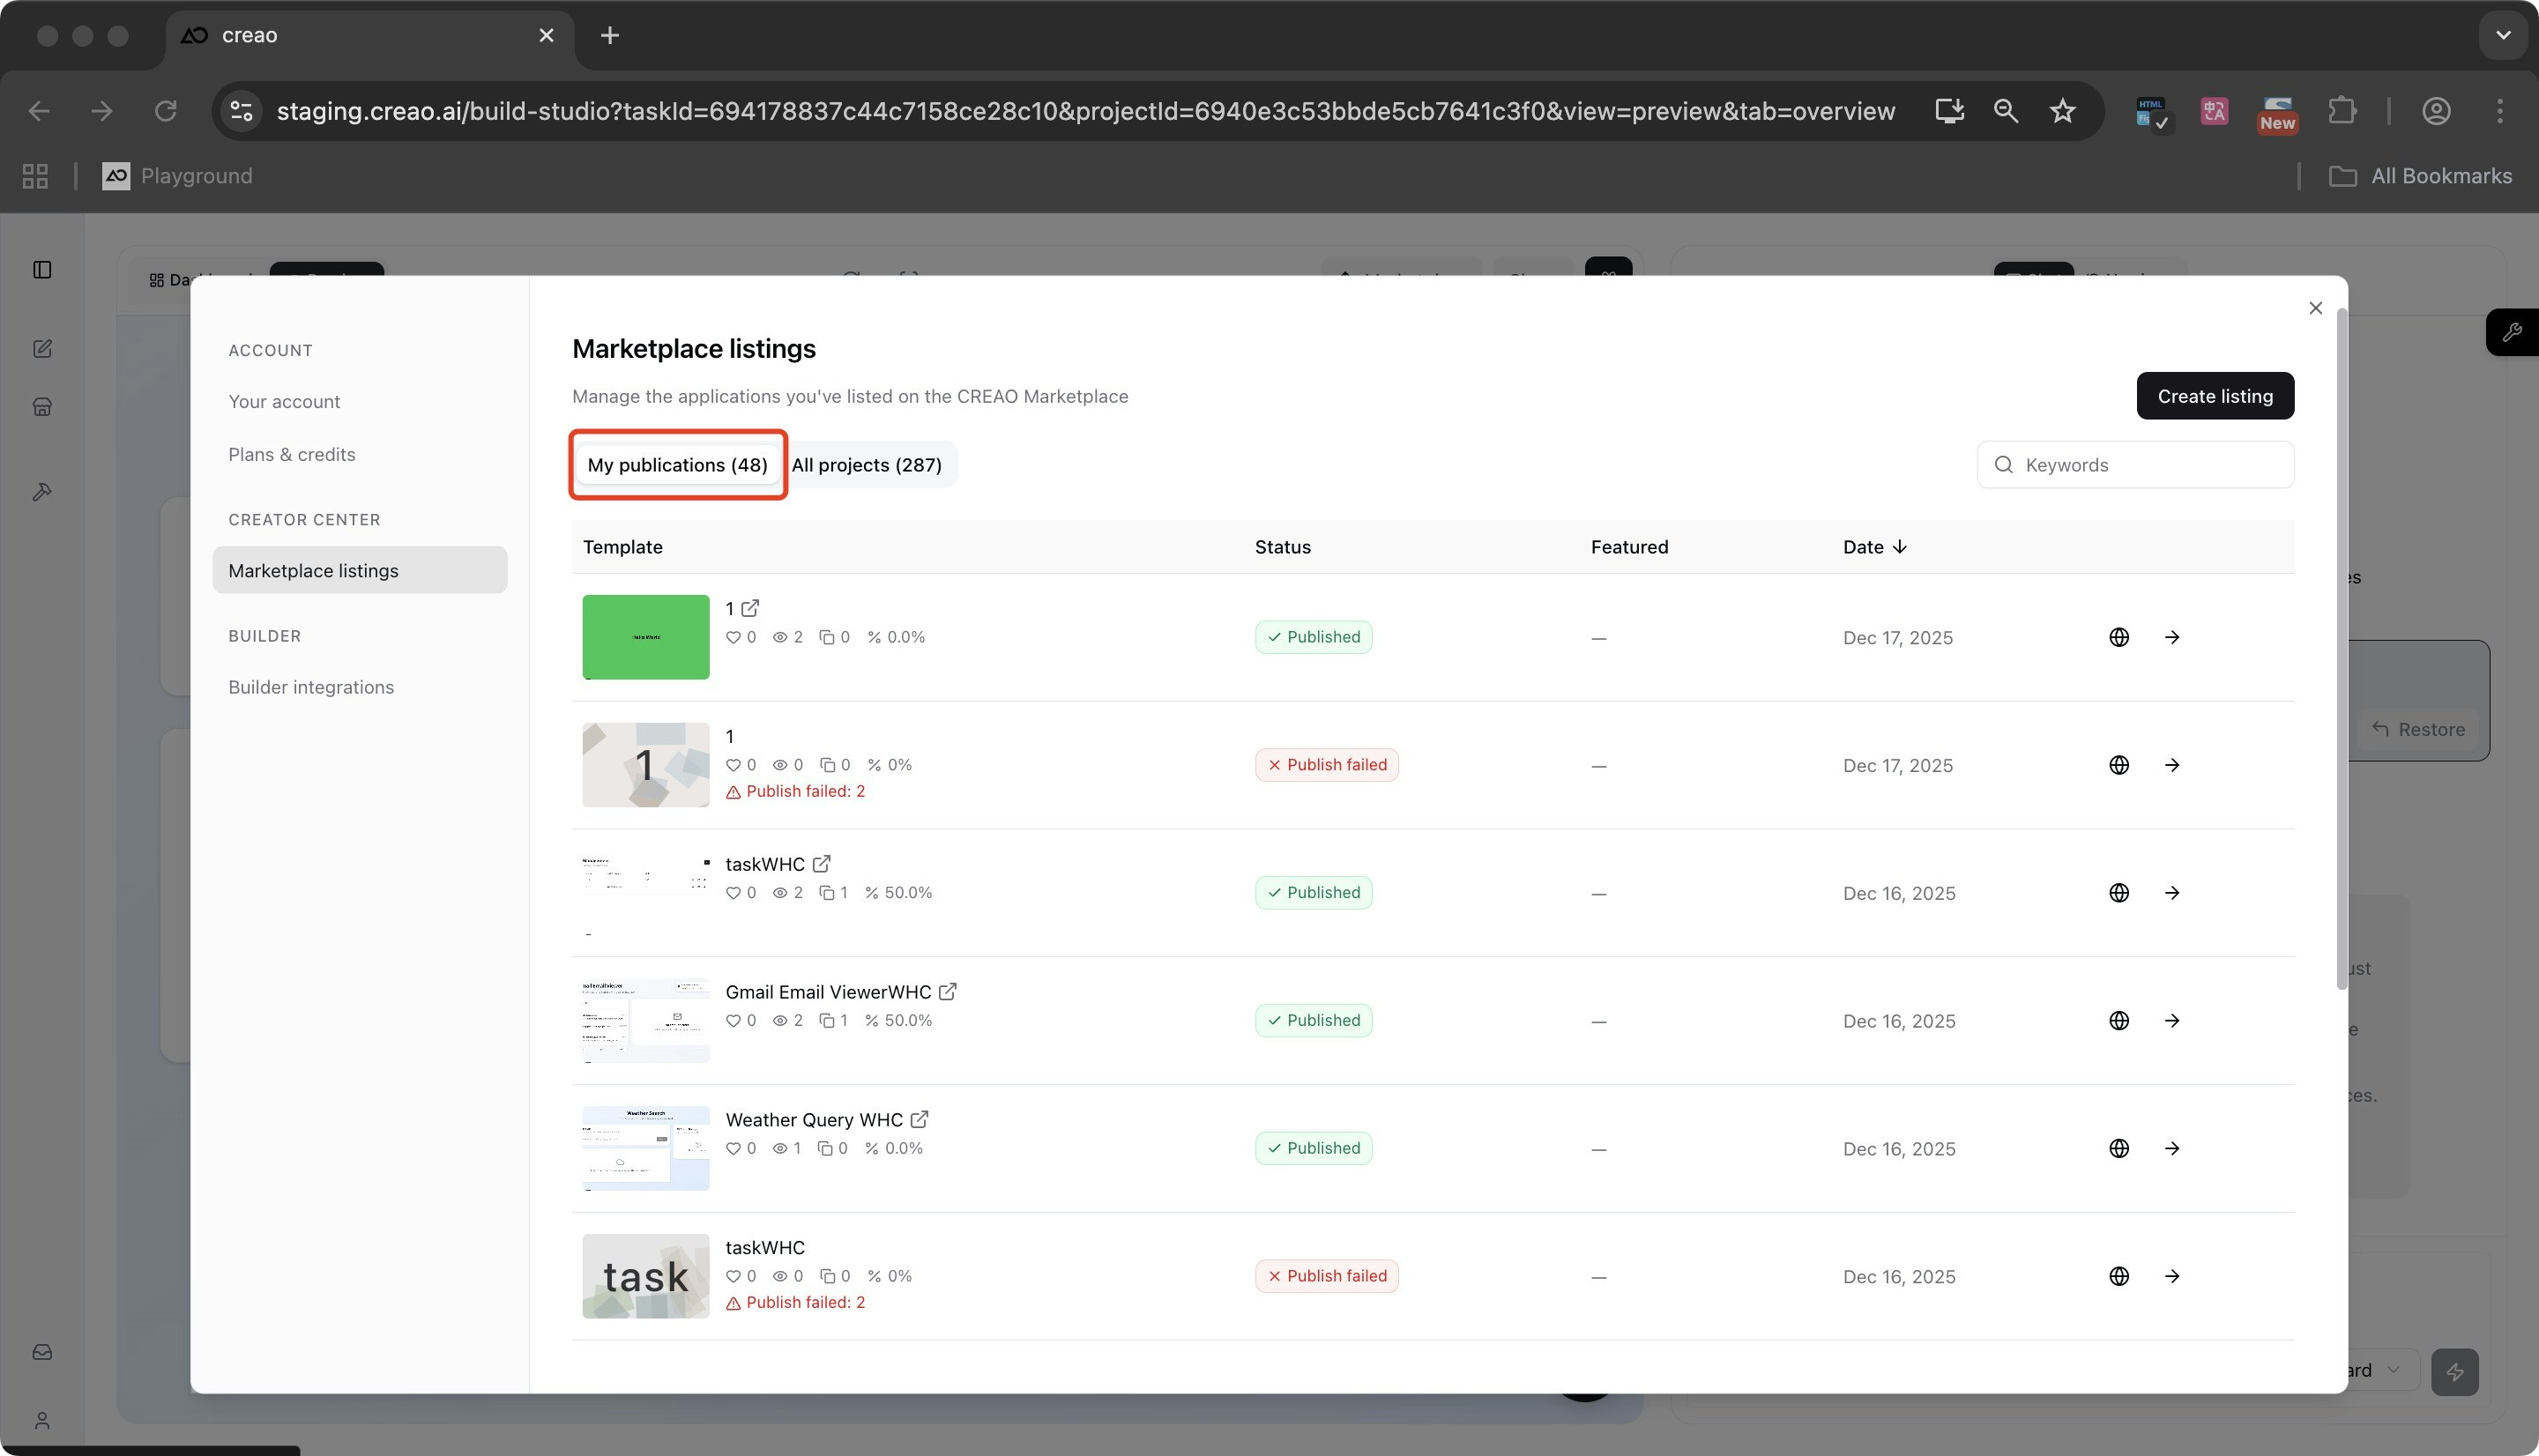Click the inbox icon in left sidebar

[x=42, y=1352]
